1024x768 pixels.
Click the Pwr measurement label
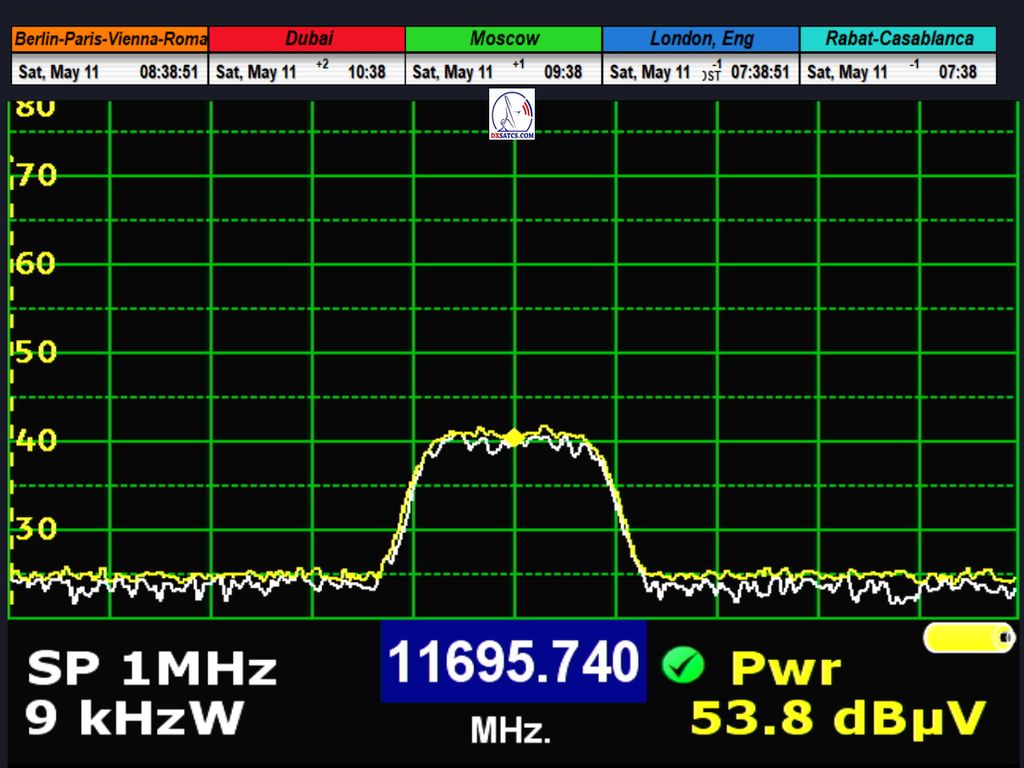click(785, 668)
